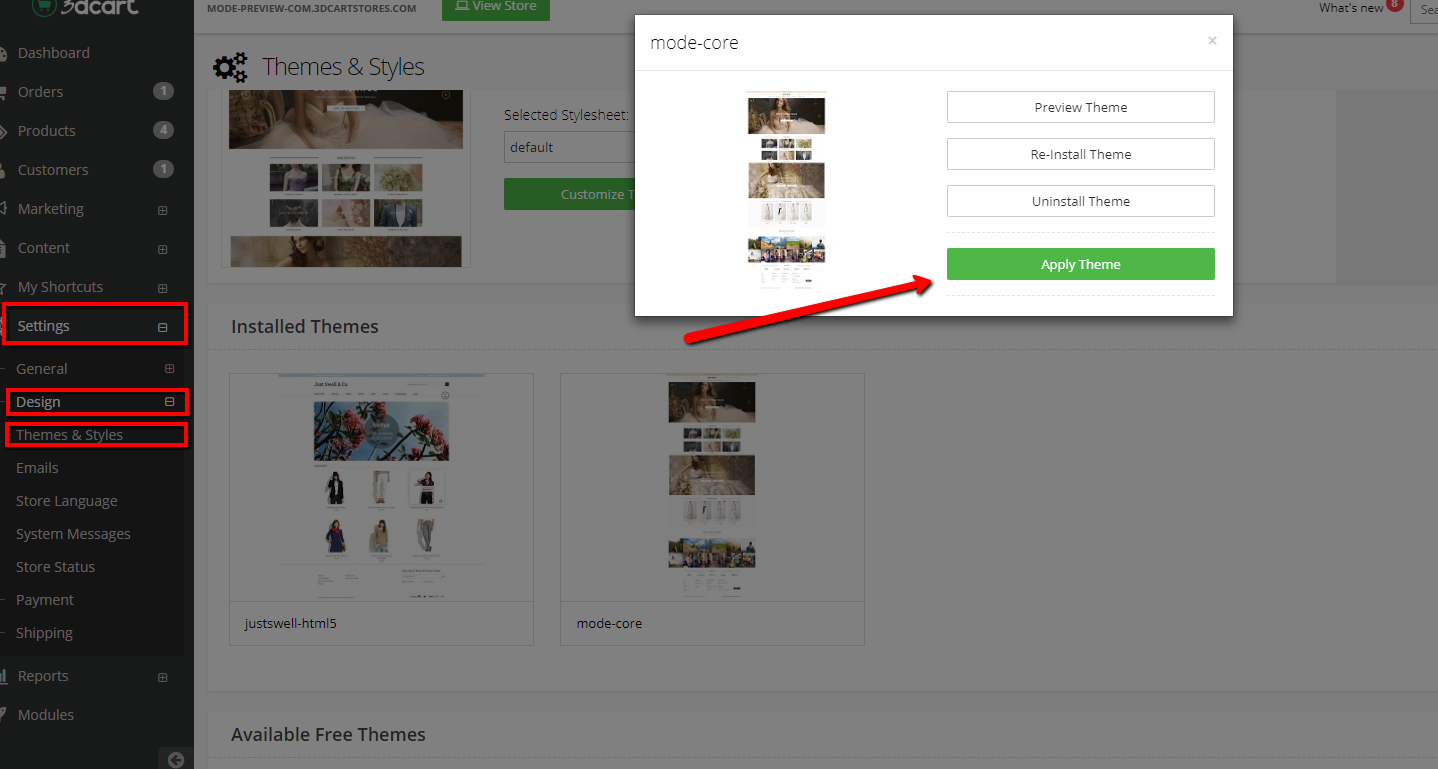Expand the Reports menu
The height and width of the screenshot is (769, 1438).
[163, 677]
